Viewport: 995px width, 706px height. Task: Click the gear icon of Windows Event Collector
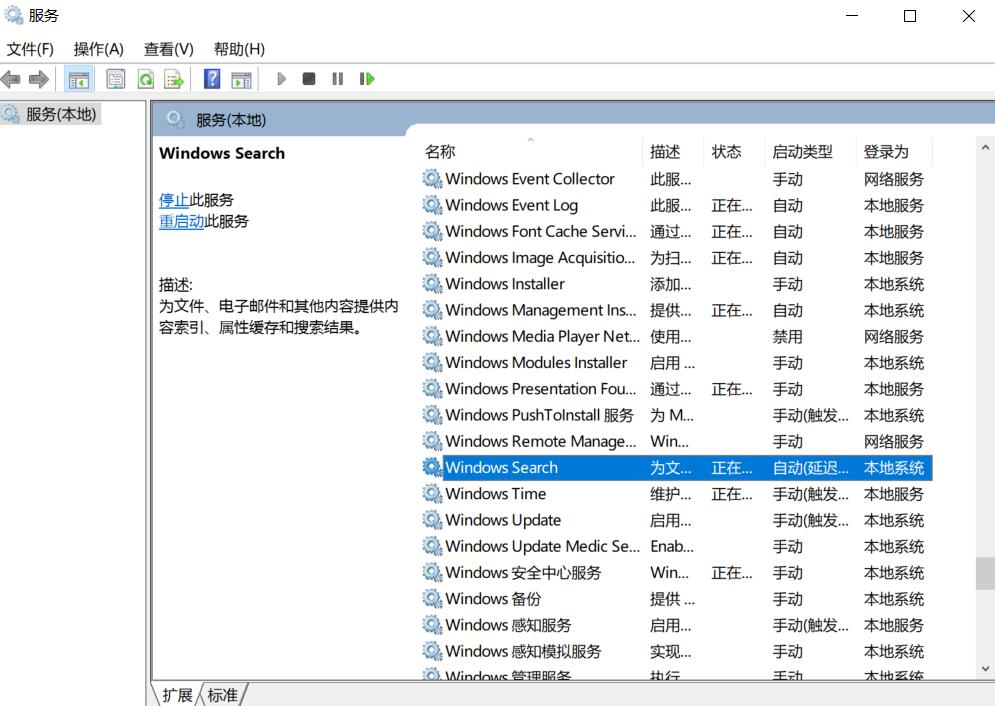click(432, 179)
